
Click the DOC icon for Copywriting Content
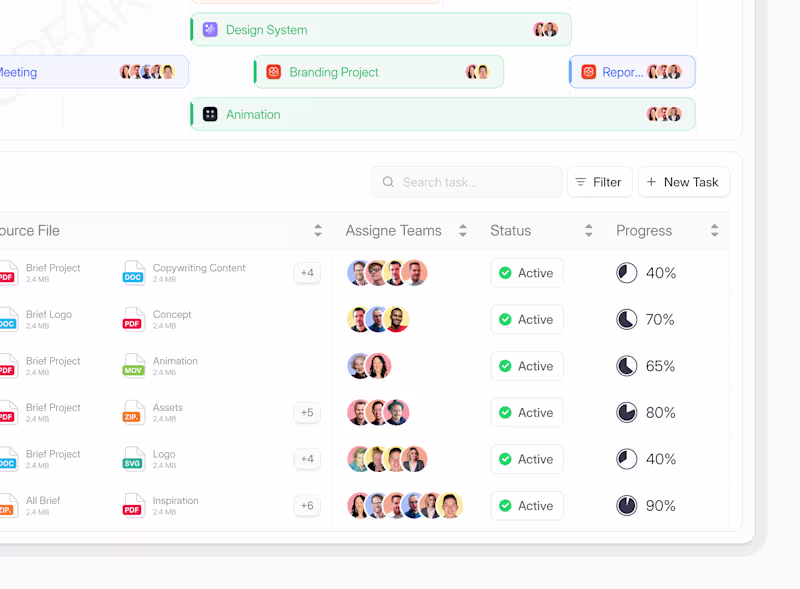point(133,272)
